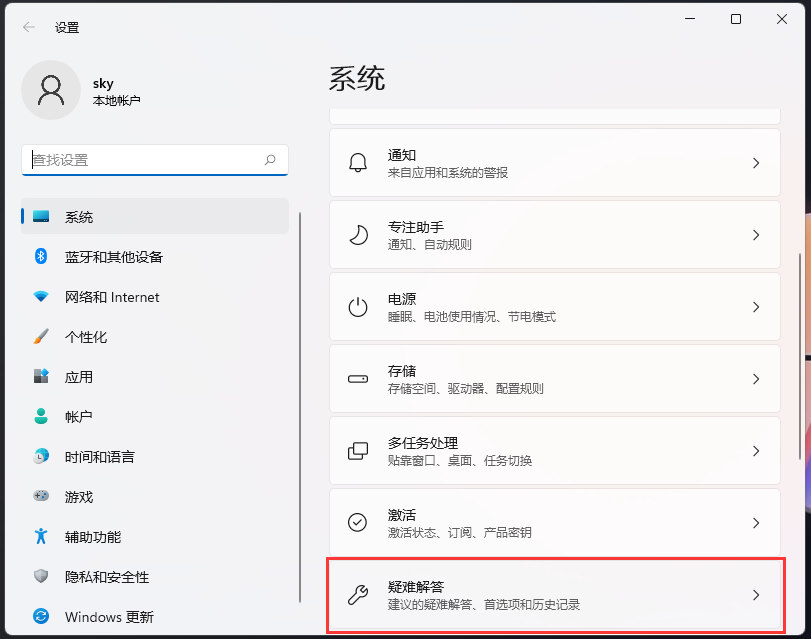Click the power icon beside 电源

click(x=356, y=306)
